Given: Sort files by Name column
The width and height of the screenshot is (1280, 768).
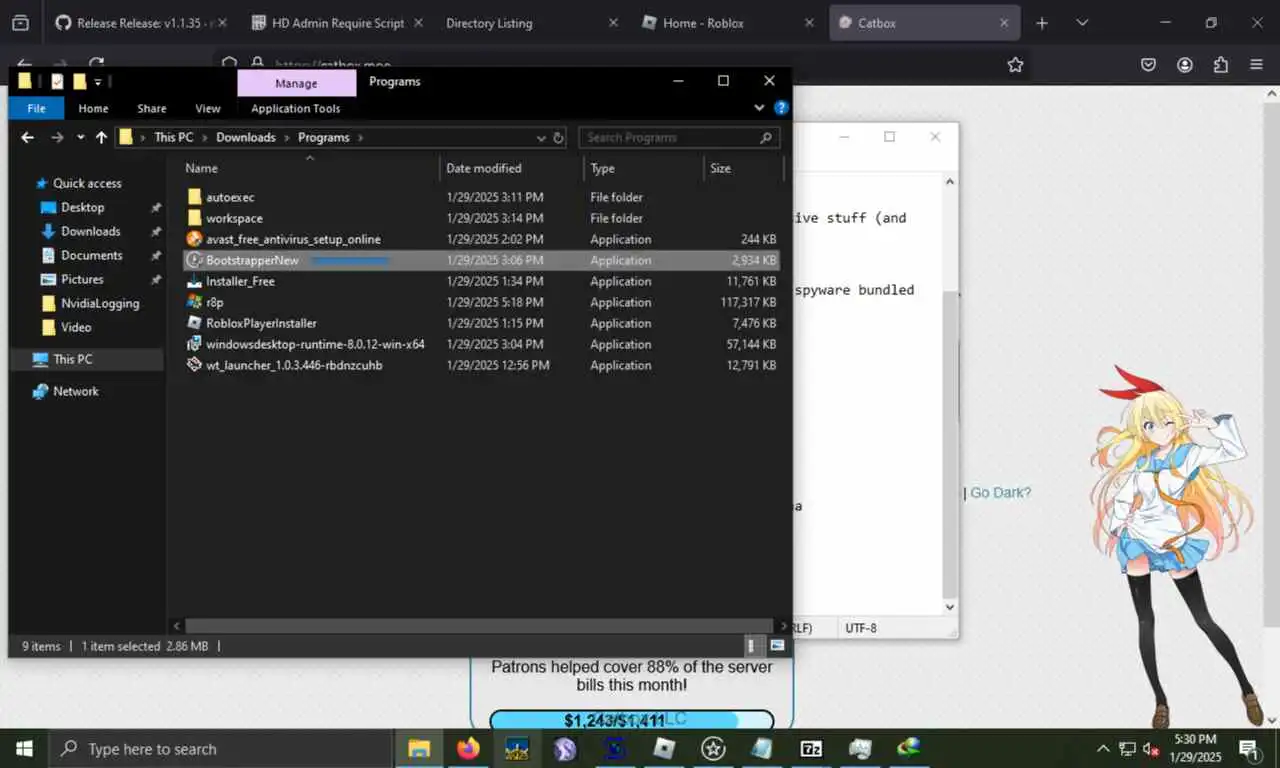Looking at the screenshot, I should 201,168.
